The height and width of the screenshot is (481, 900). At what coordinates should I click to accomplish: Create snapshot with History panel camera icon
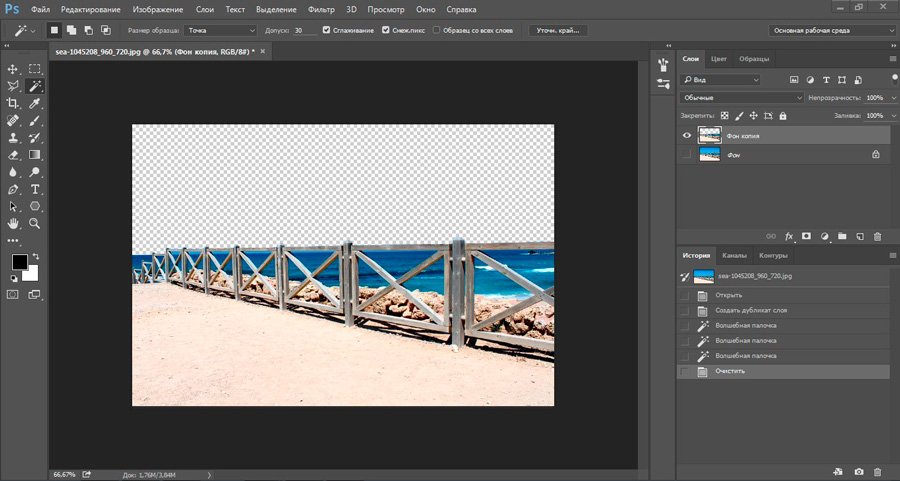[858, 471]
